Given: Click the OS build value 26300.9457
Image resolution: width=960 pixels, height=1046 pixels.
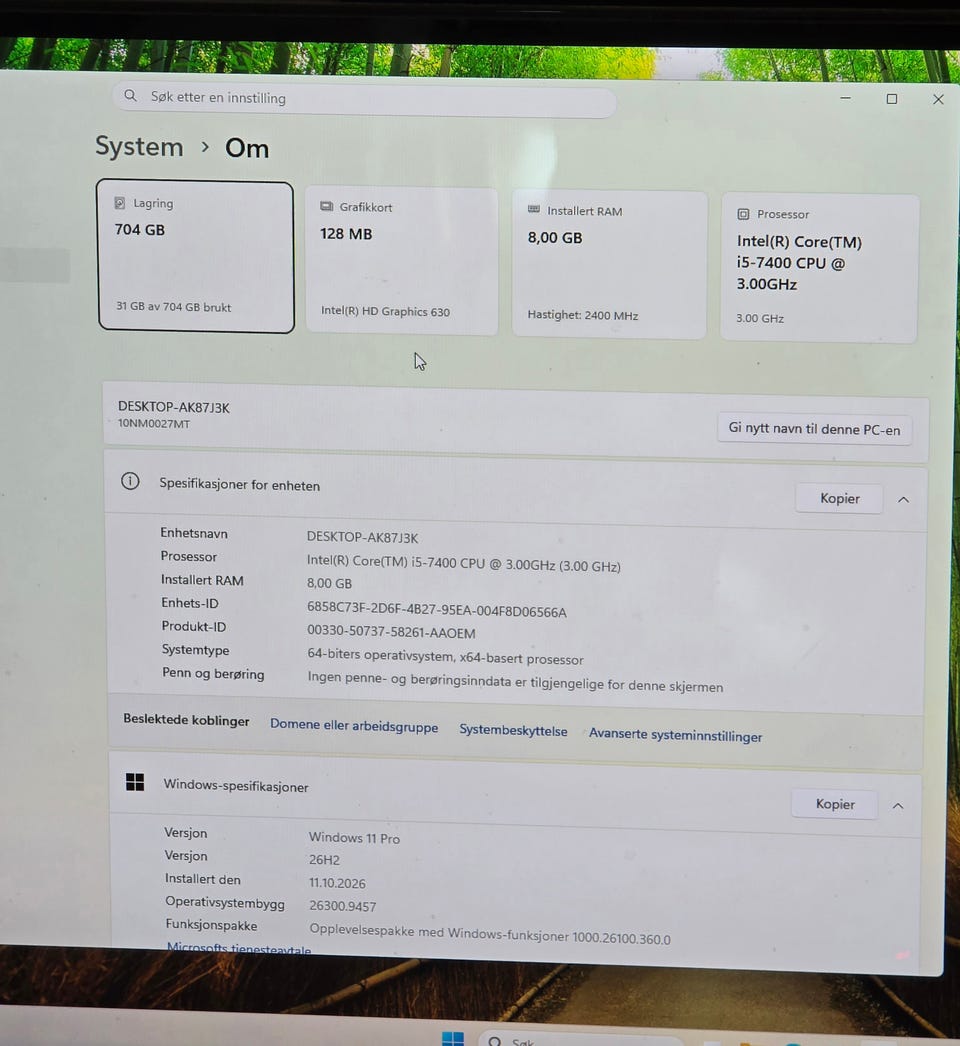Looking at the screenshot, I should (x=343, y=906).
